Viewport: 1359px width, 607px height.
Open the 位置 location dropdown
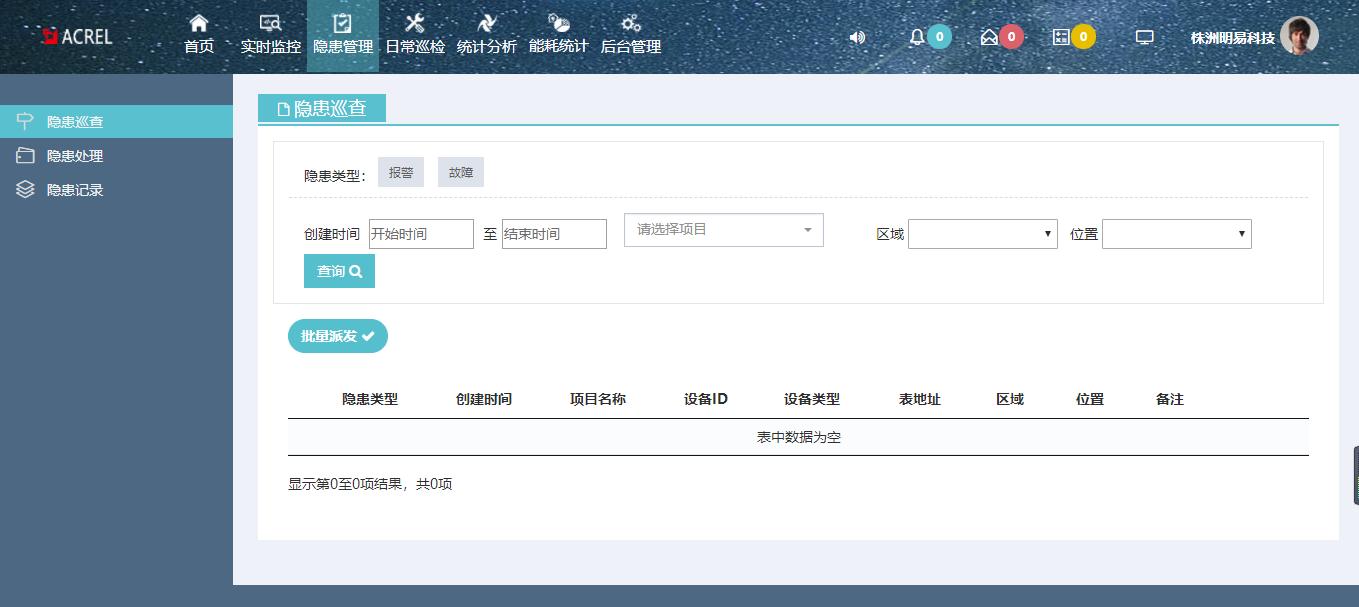1176,233
